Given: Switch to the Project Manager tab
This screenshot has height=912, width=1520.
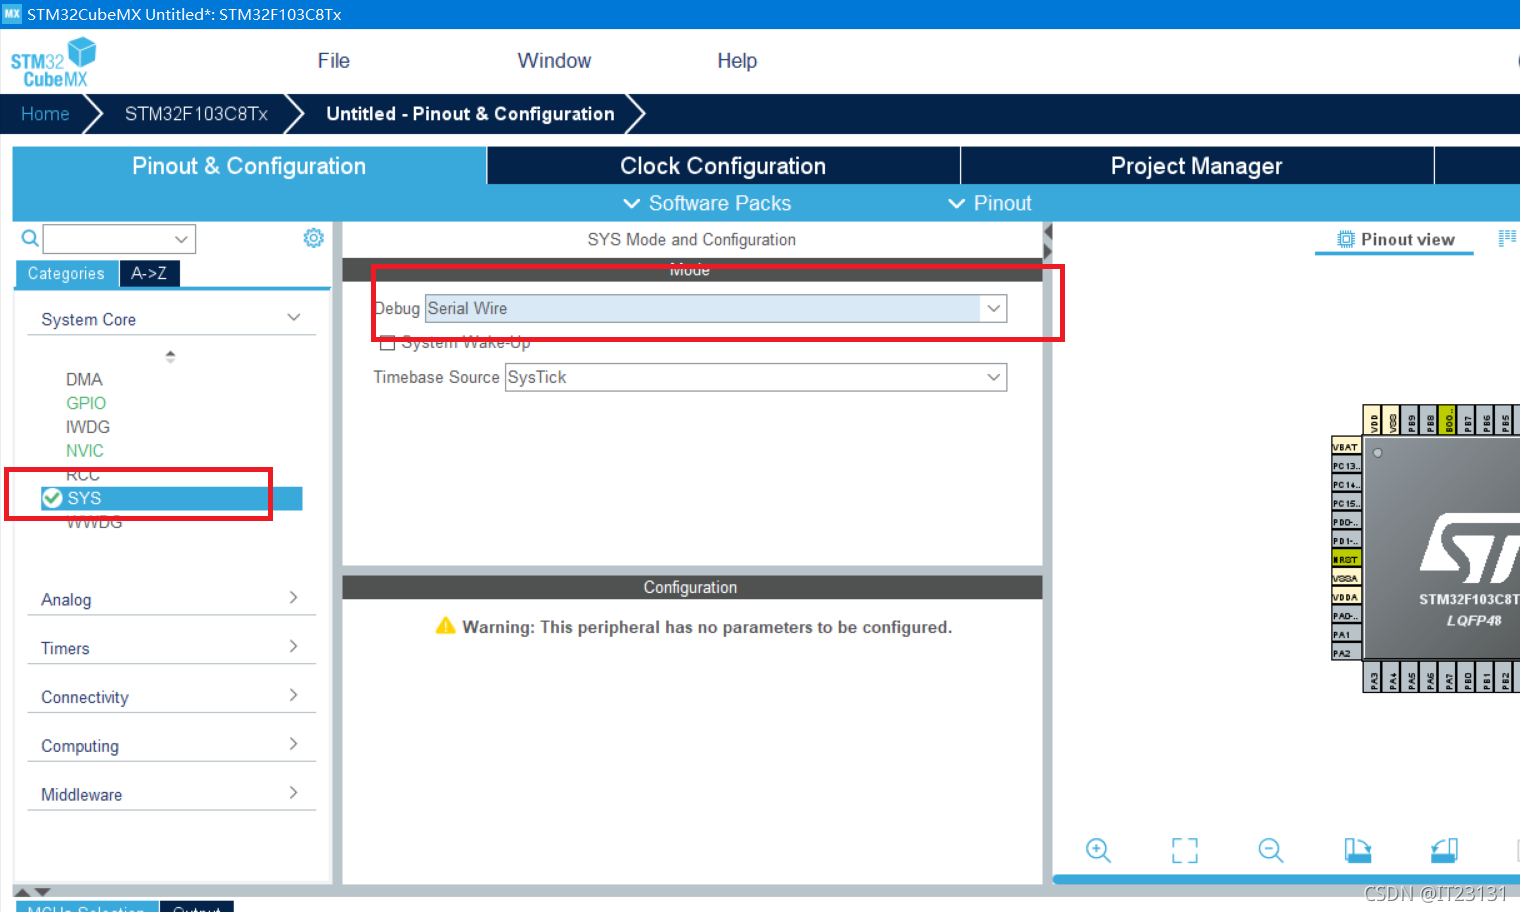Looking at the screenshot, I should point(1196,166).
